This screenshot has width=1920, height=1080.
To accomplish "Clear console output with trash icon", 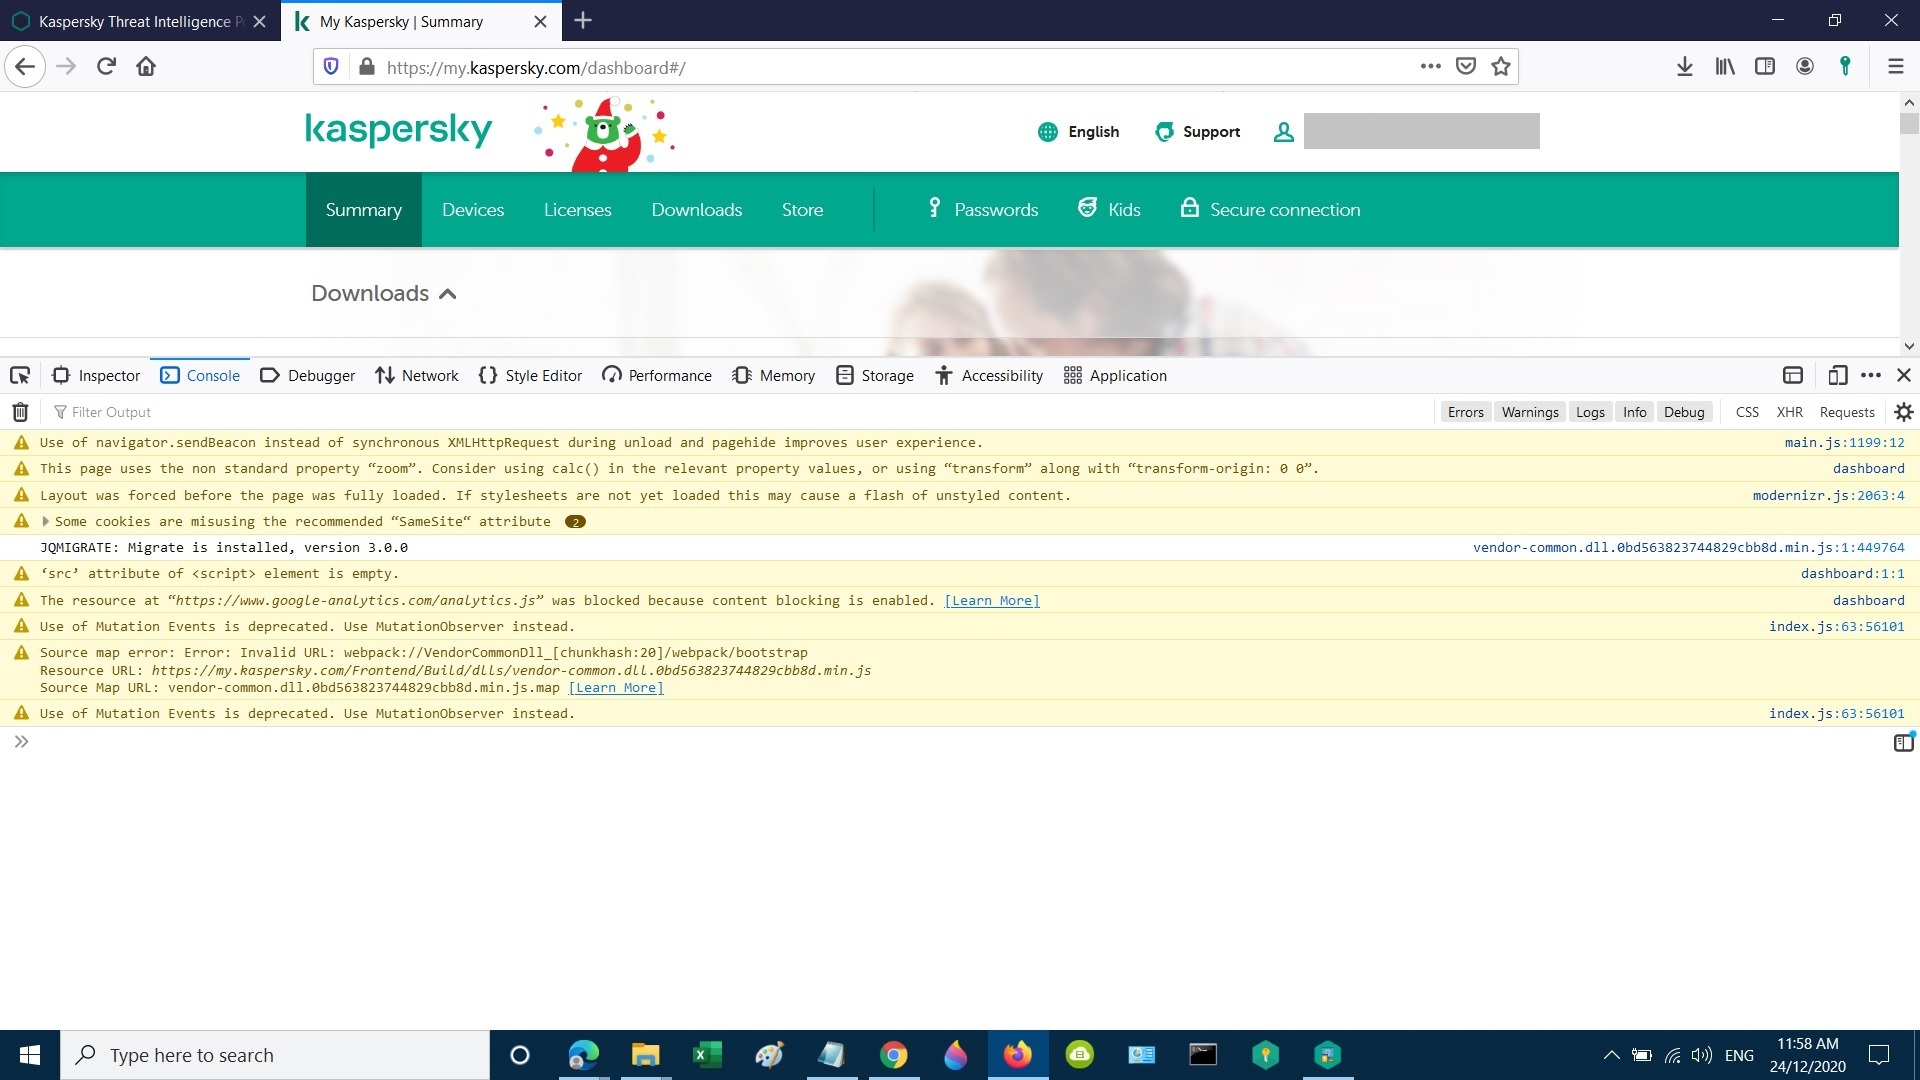I will pos(20,412).
